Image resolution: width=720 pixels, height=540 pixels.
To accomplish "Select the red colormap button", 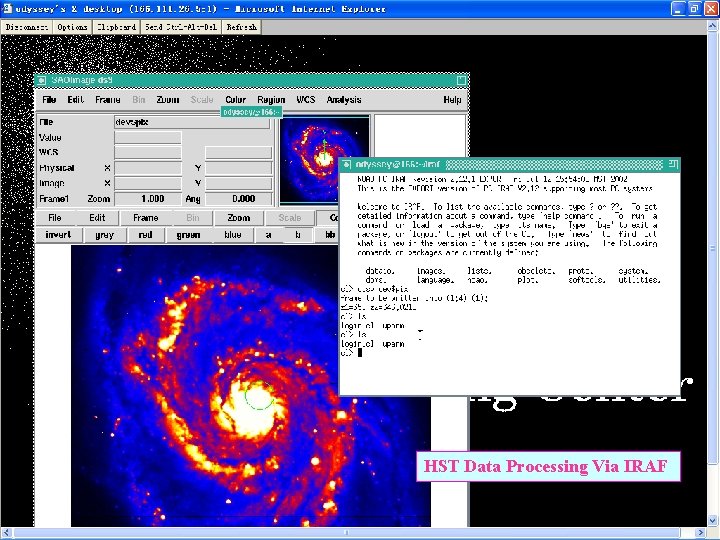I will point(145,235).
